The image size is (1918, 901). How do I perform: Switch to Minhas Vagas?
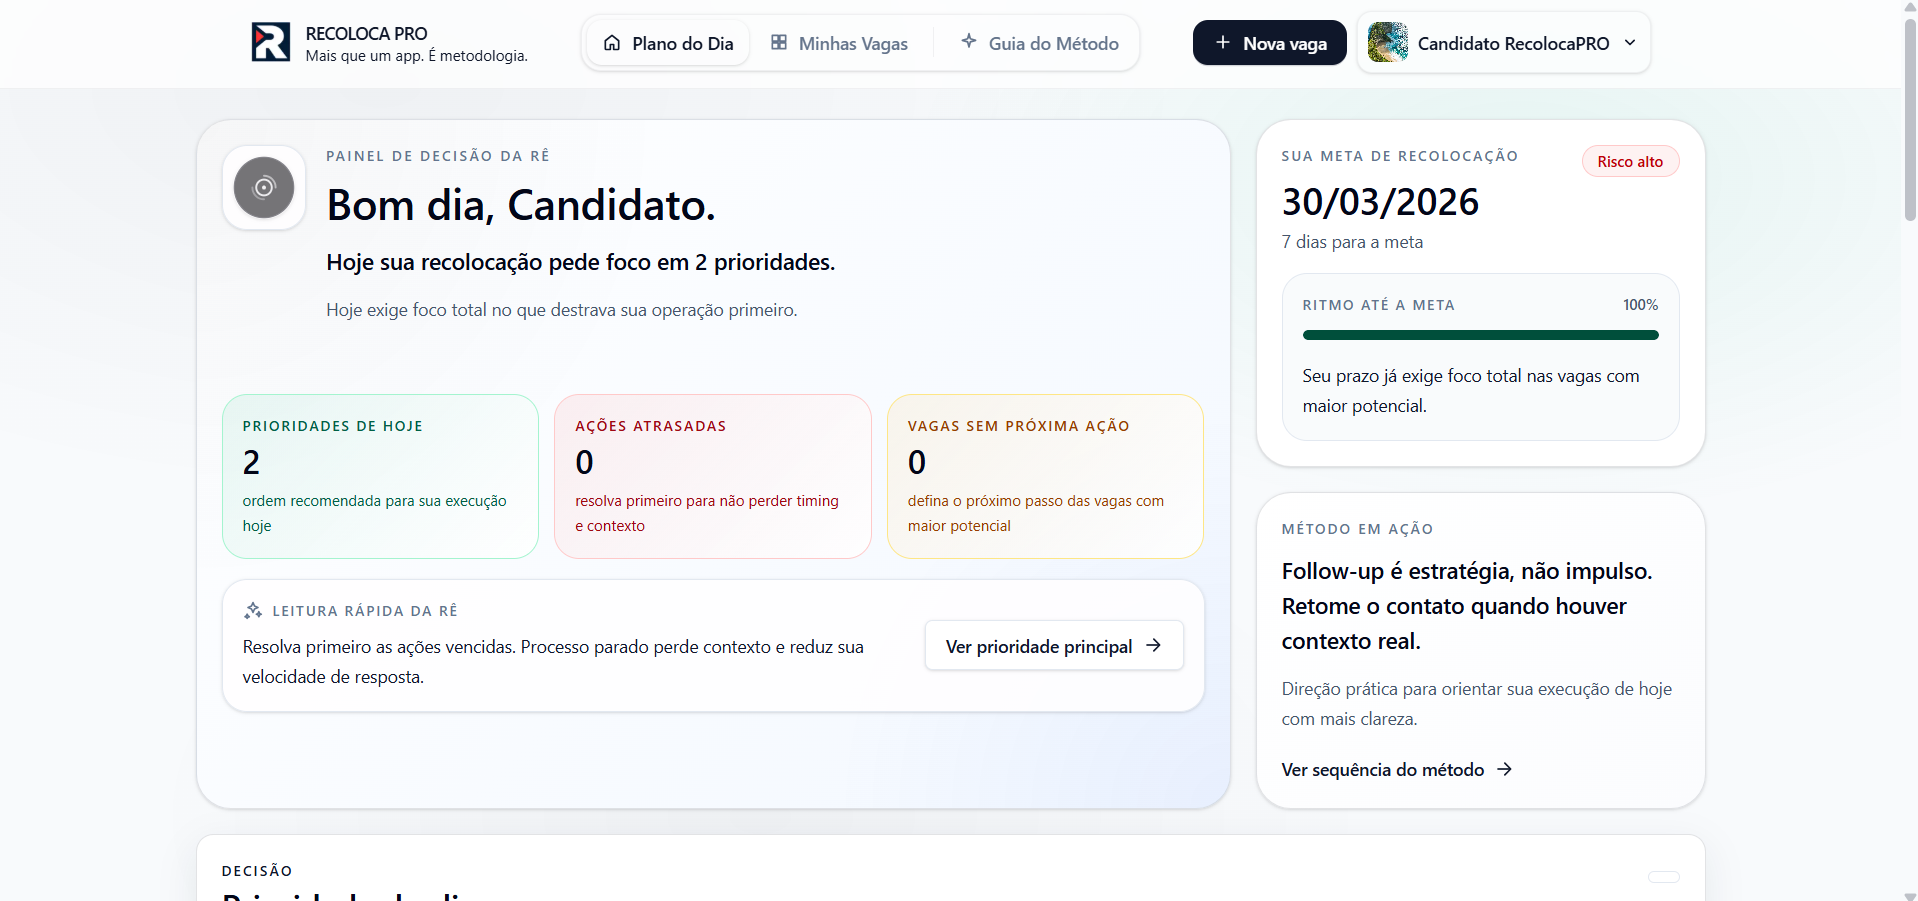pos(852,43)
